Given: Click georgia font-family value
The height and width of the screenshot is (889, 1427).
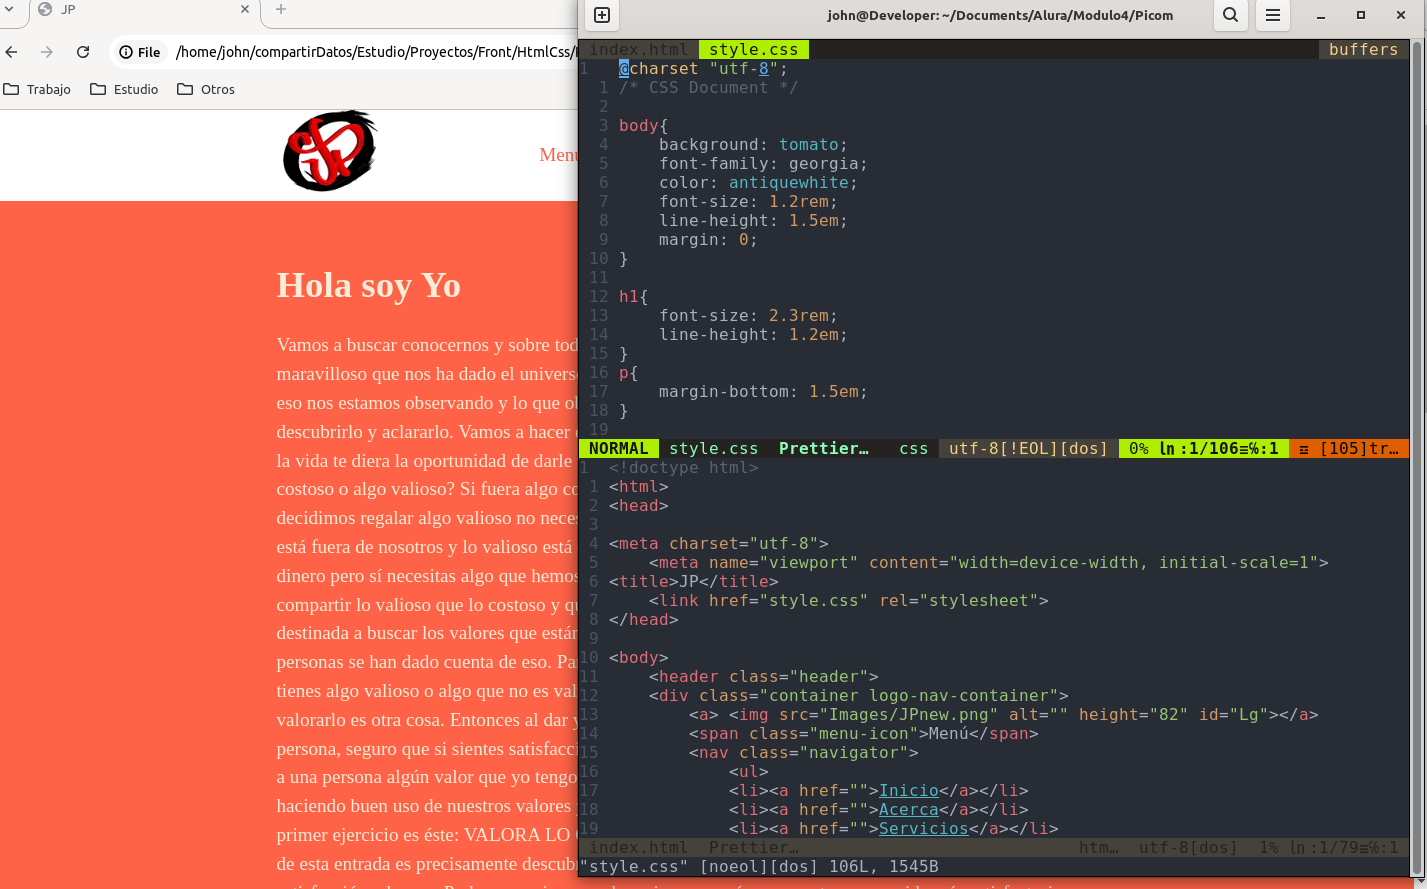Looking at the screenshot, I should 823,164.
